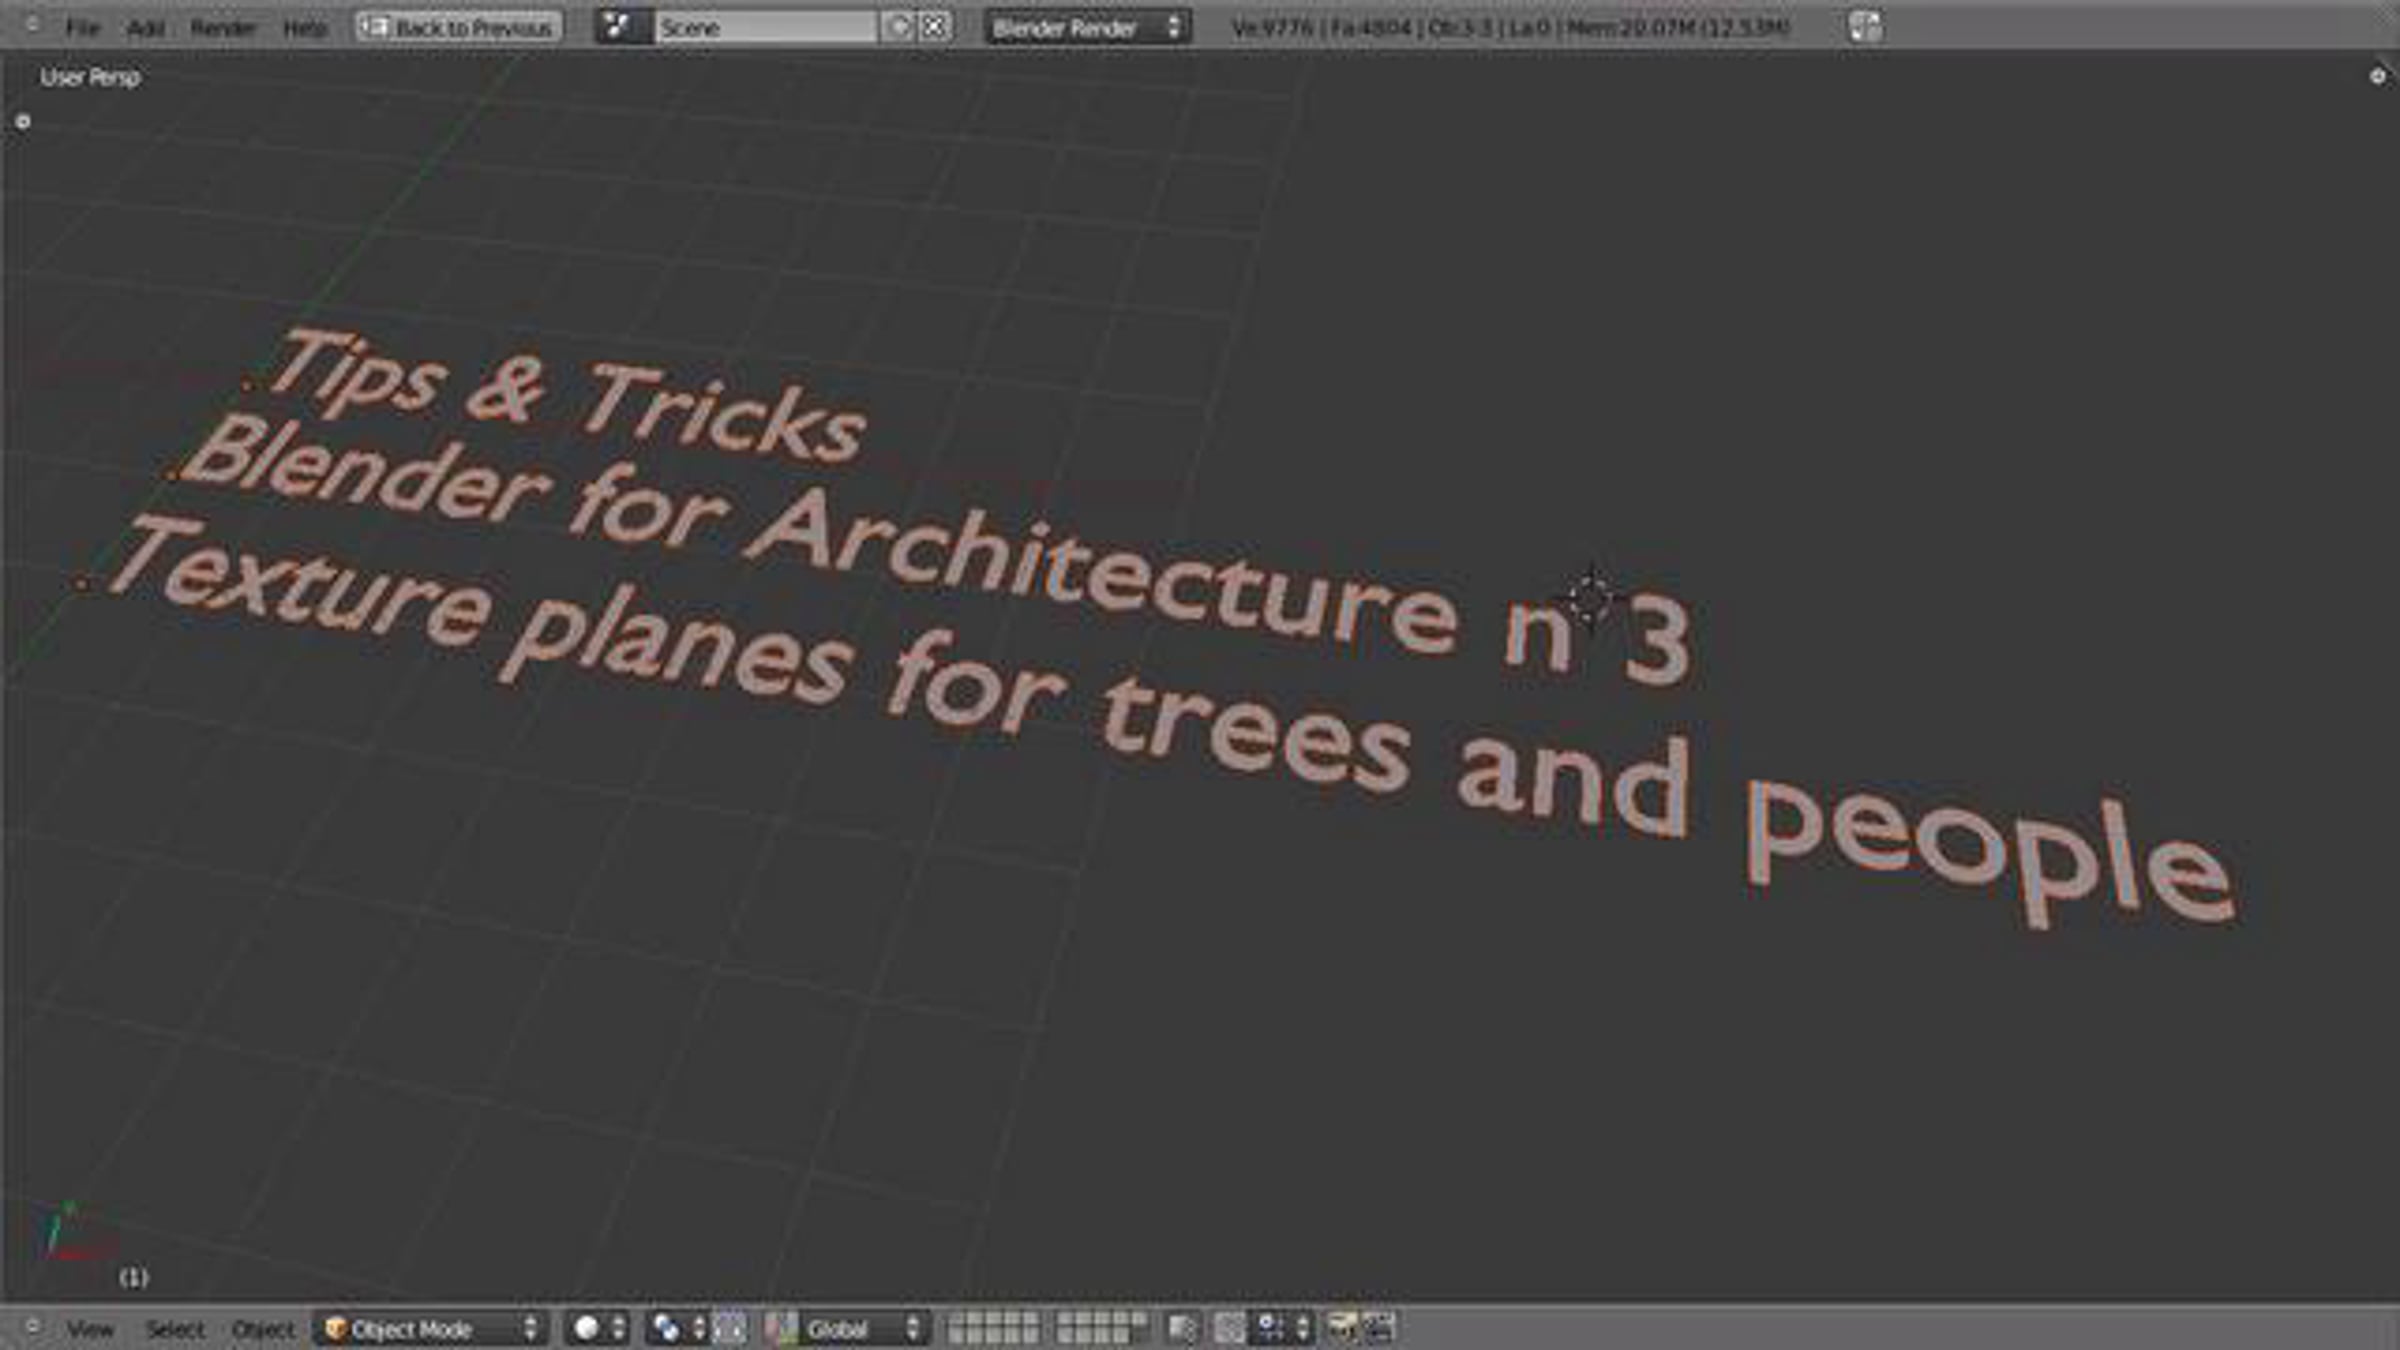Add a new scene with the plus button
This screenshot has width=2400, height=1350.
tap(899, 27)
